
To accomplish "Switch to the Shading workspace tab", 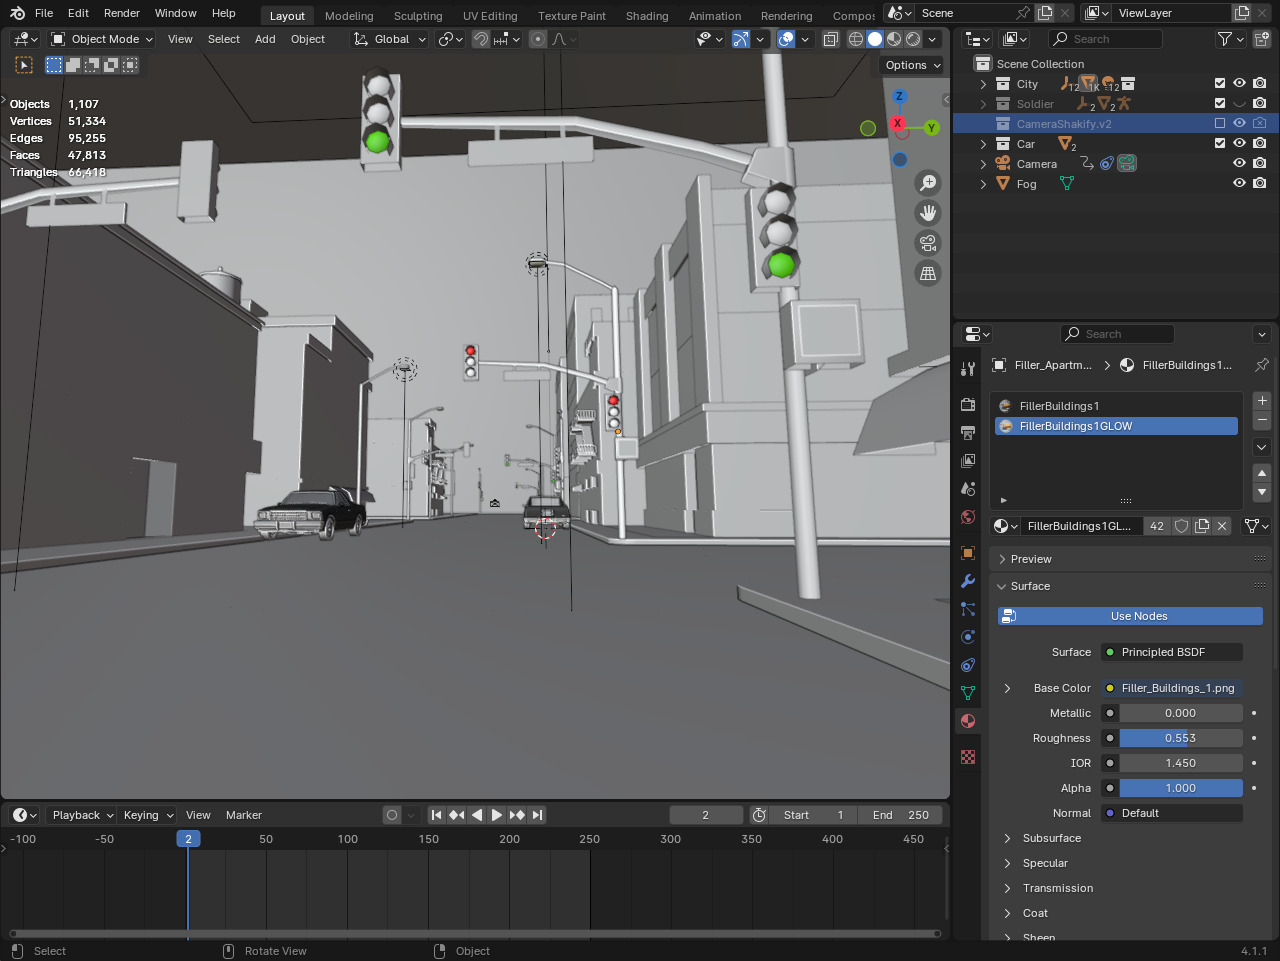I will [x=647, y=16].
